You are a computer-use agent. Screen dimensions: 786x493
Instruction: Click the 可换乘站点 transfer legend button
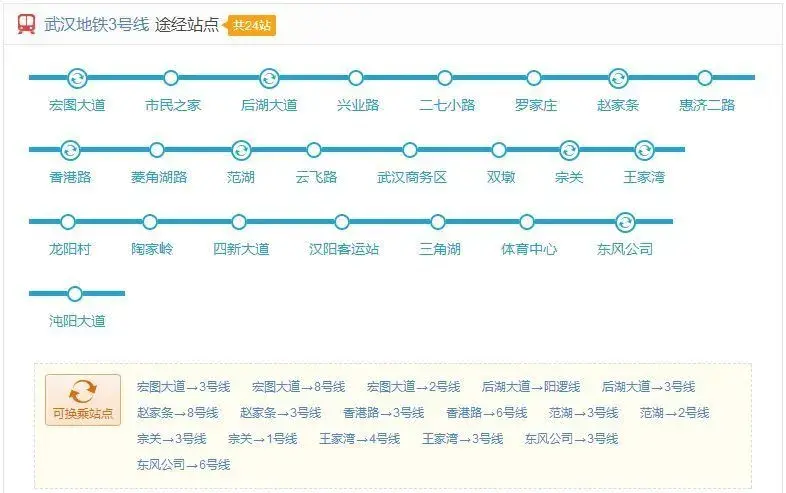[83, 400]
